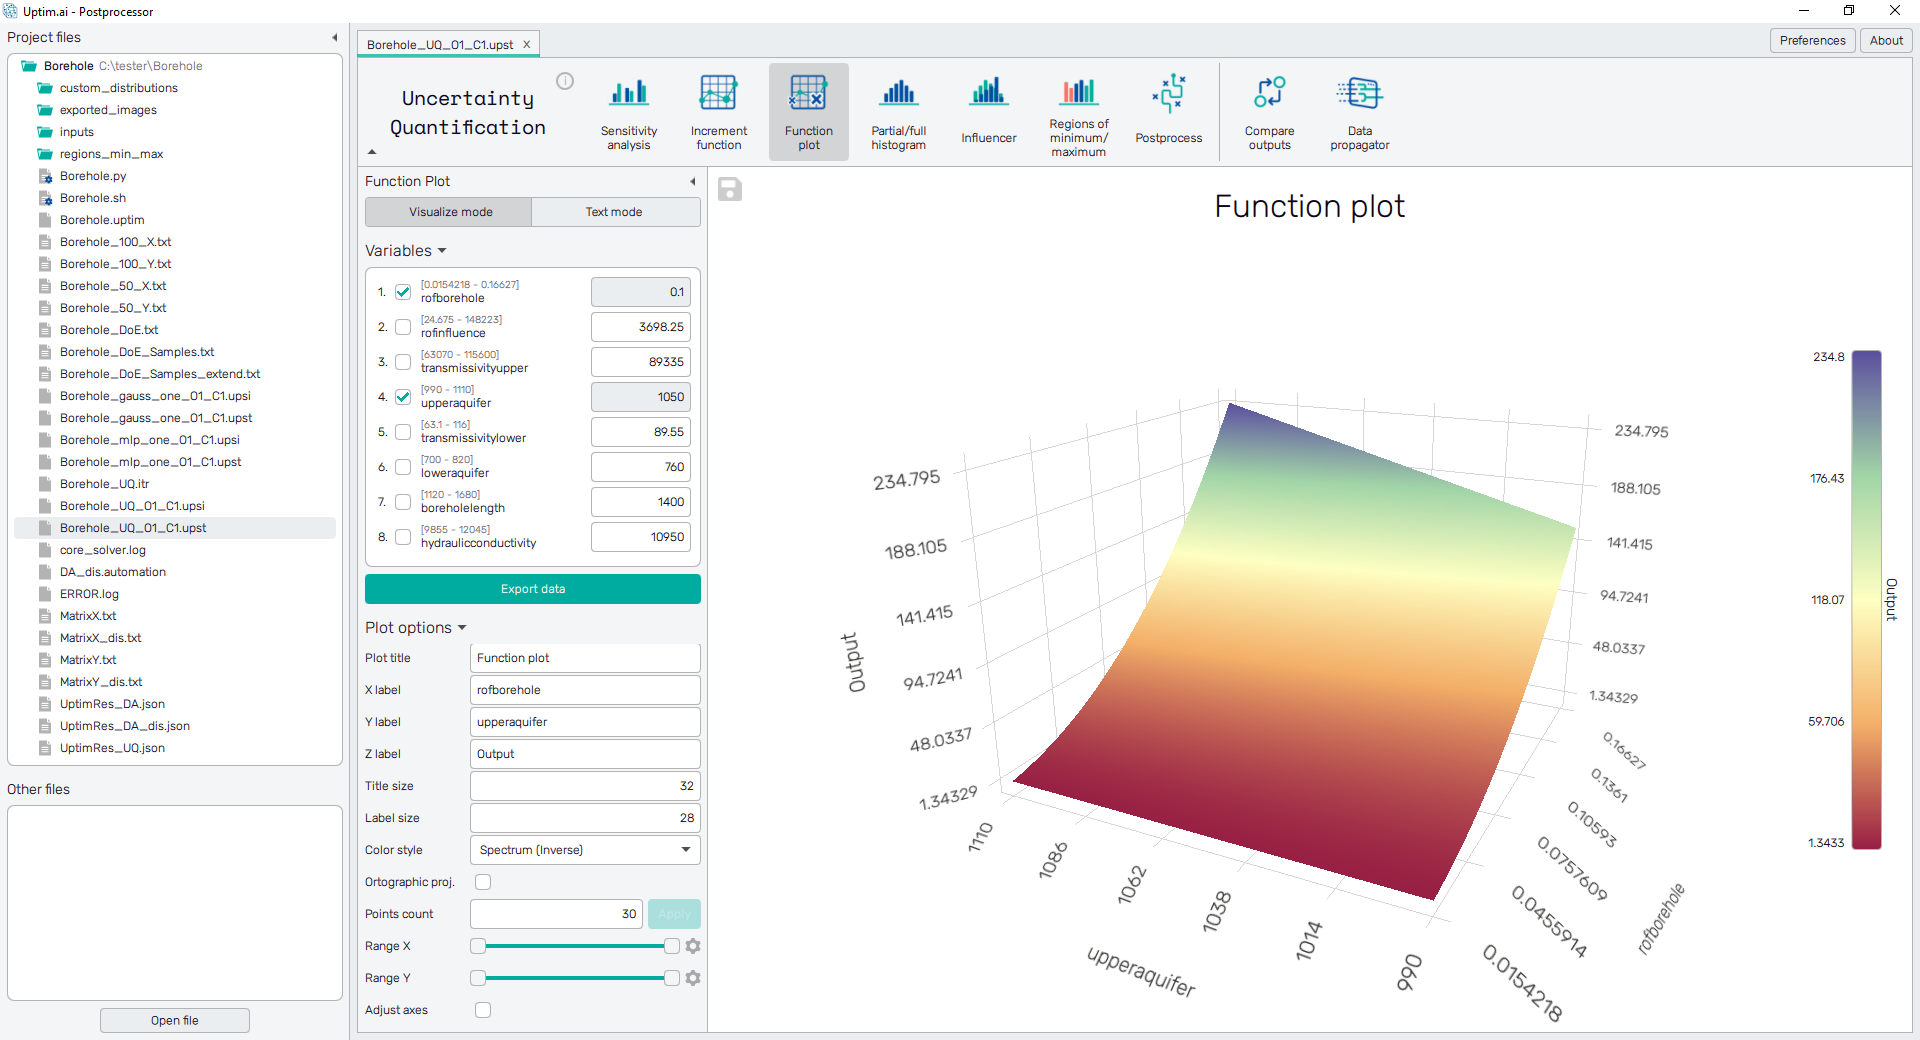Check the boreholelength variable checkbox

tap(403, 502)
